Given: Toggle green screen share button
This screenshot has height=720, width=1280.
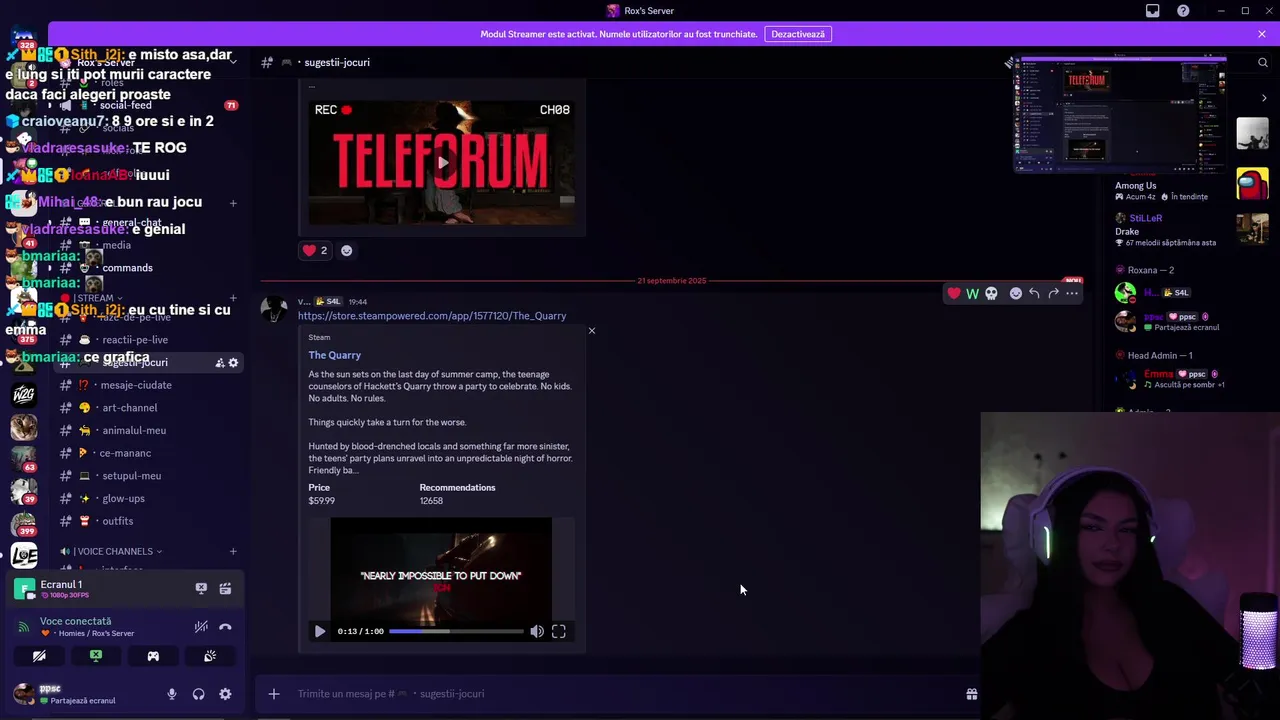Looking at the screenshot, I should [96, 656].
